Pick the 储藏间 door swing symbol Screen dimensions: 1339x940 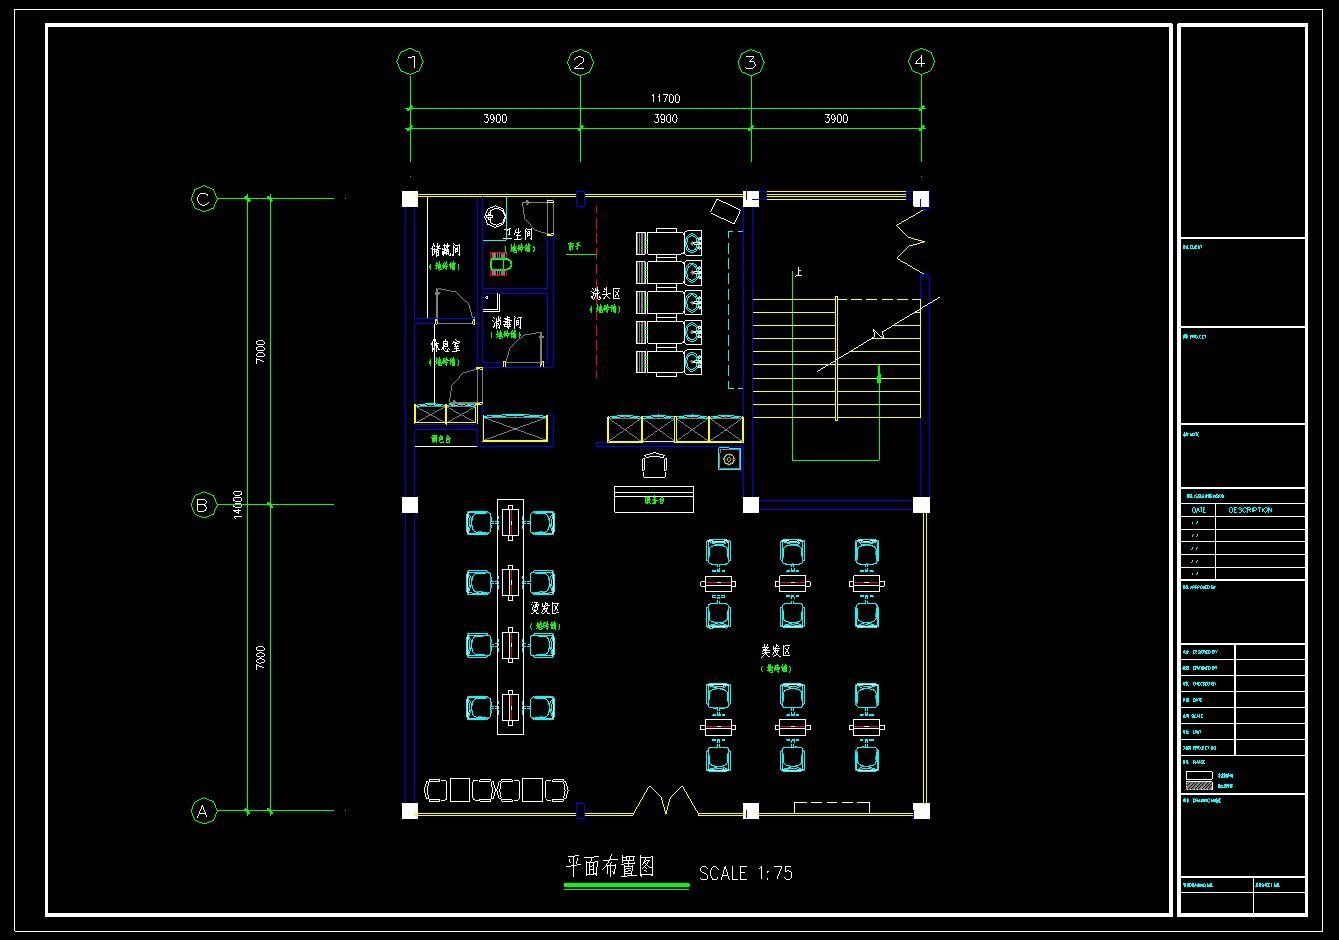(x=455, y=304)
